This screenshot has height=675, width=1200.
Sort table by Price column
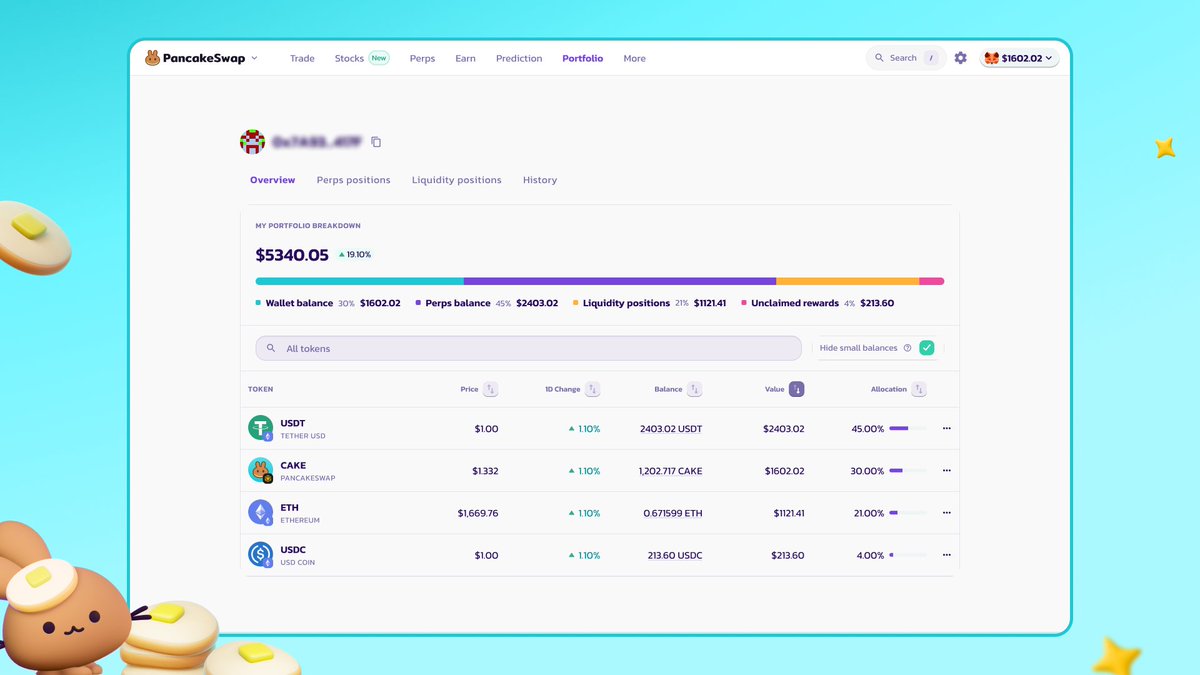[490, 389]
